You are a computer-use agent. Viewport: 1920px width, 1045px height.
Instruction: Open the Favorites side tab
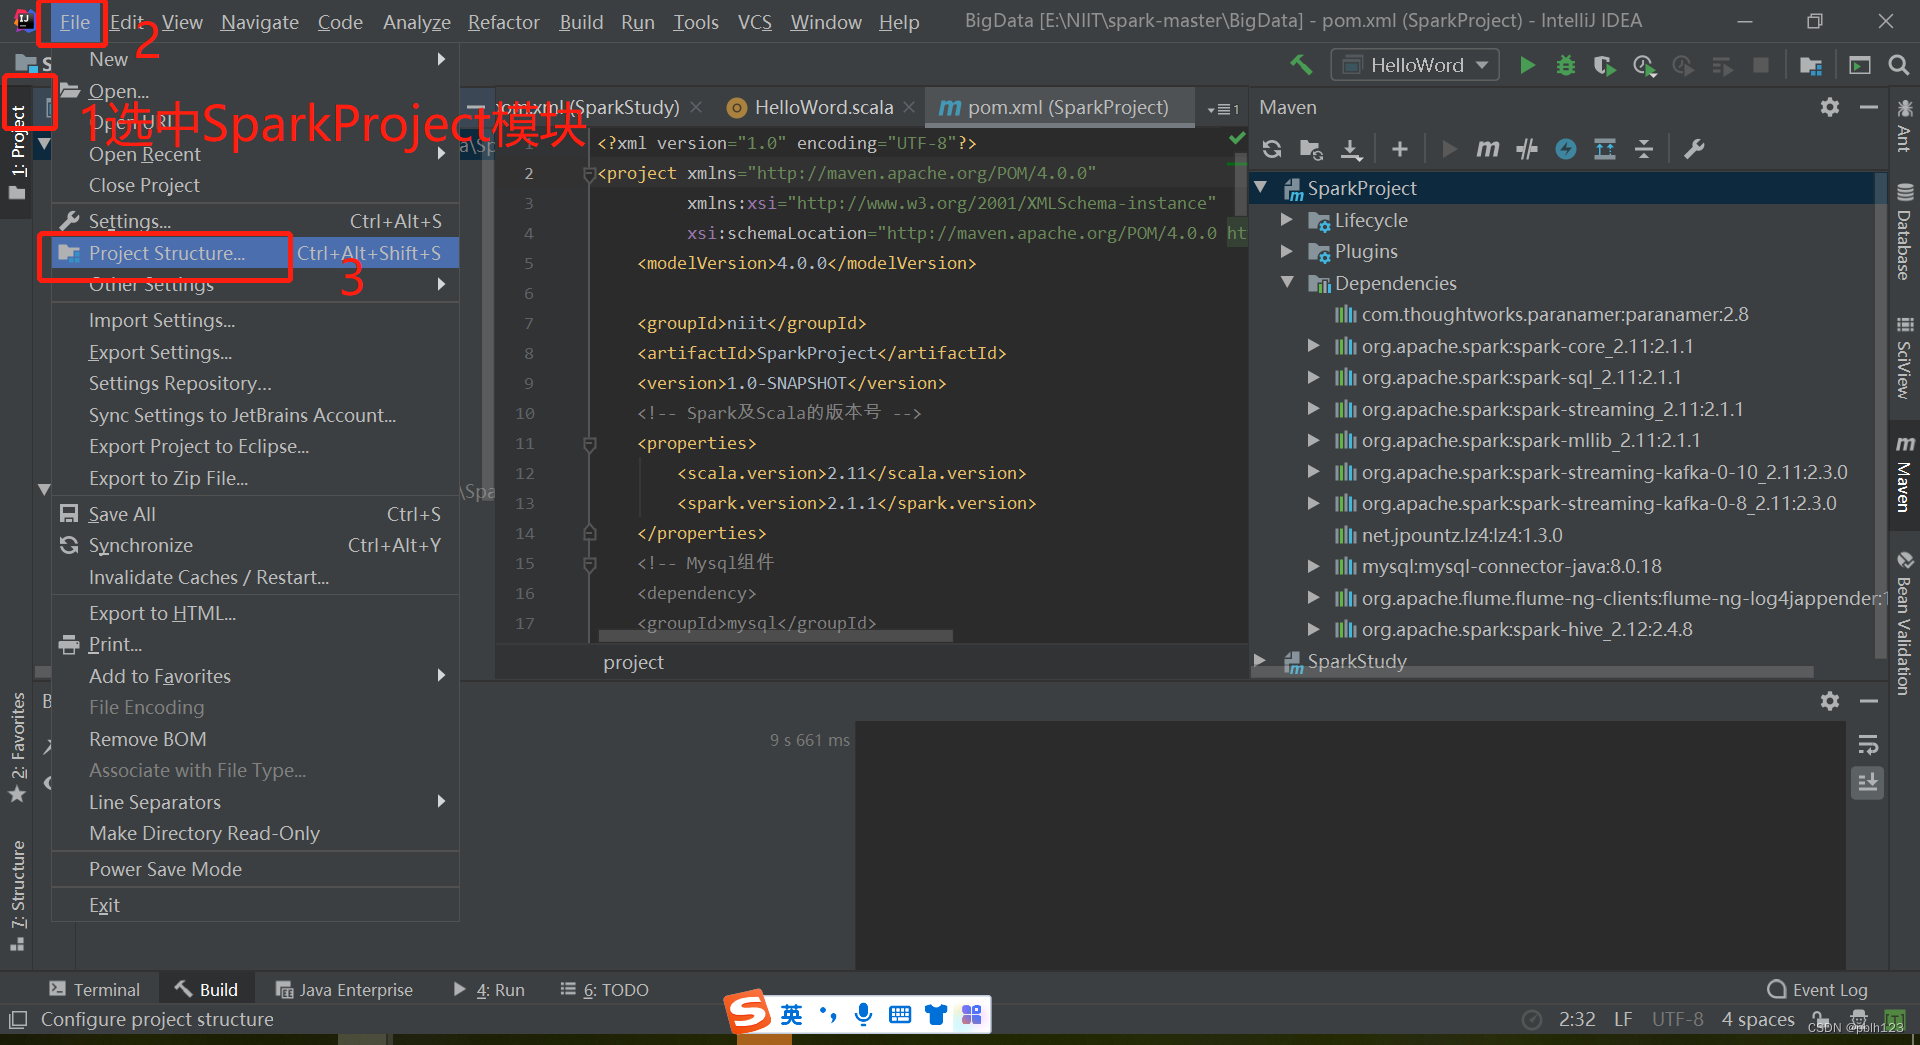coord(18,746)
